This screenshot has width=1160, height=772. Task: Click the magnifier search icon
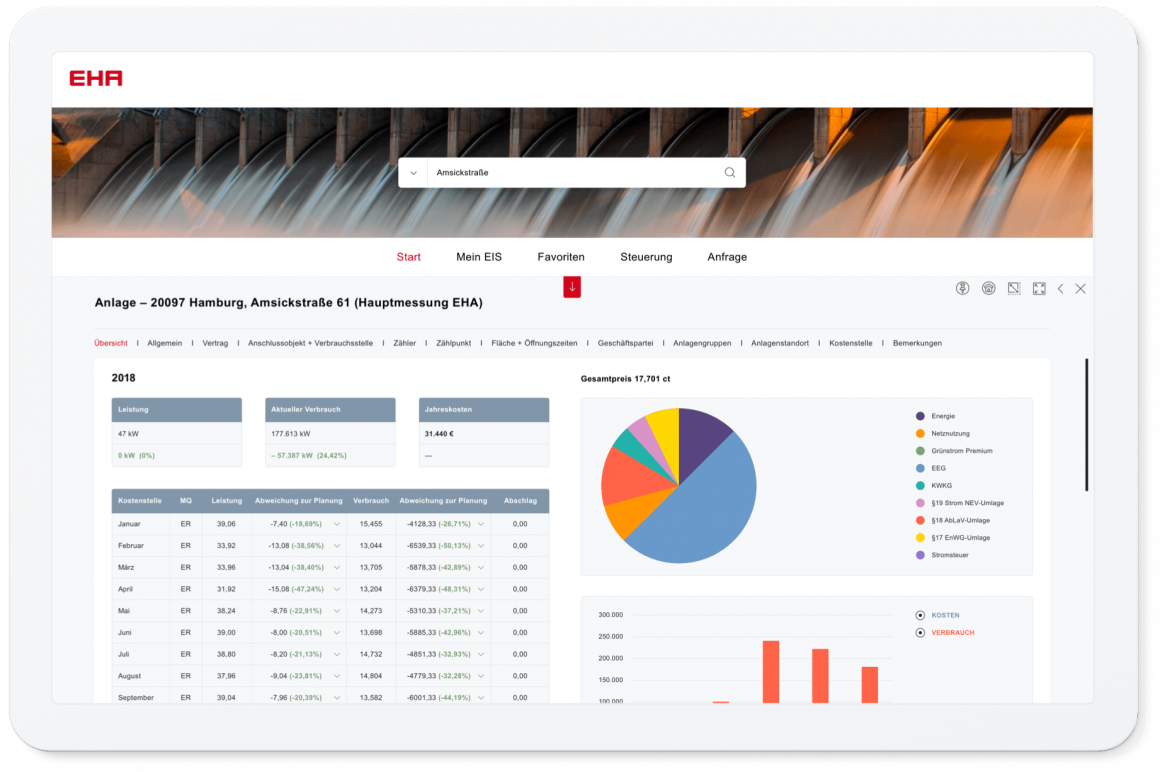pyautogui.click(x=730, y=173)
